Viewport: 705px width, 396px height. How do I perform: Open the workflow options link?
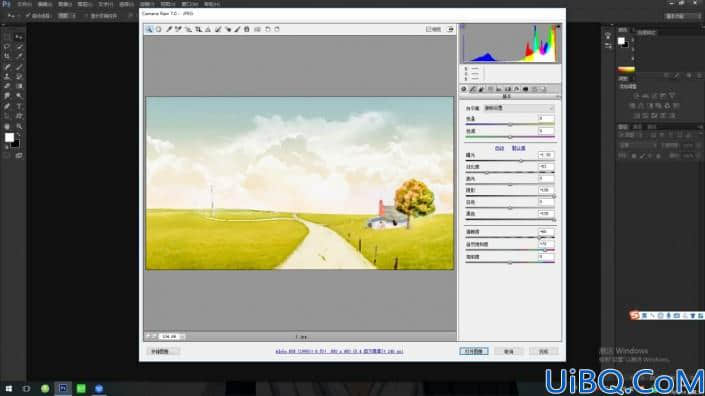(x=339, y=352)
